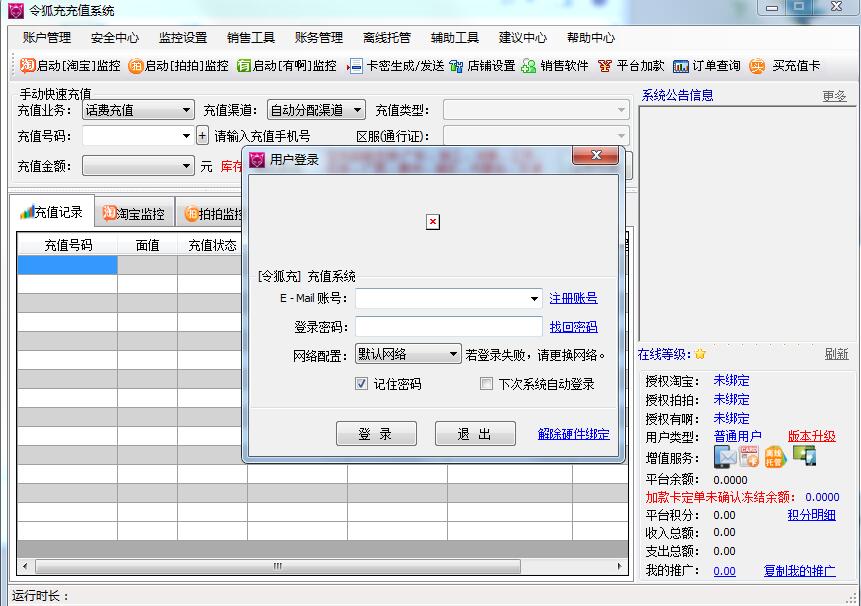861x606 pixels.
Task: Open the 充值业务 dropdown
Action: (x=138, y=110)
